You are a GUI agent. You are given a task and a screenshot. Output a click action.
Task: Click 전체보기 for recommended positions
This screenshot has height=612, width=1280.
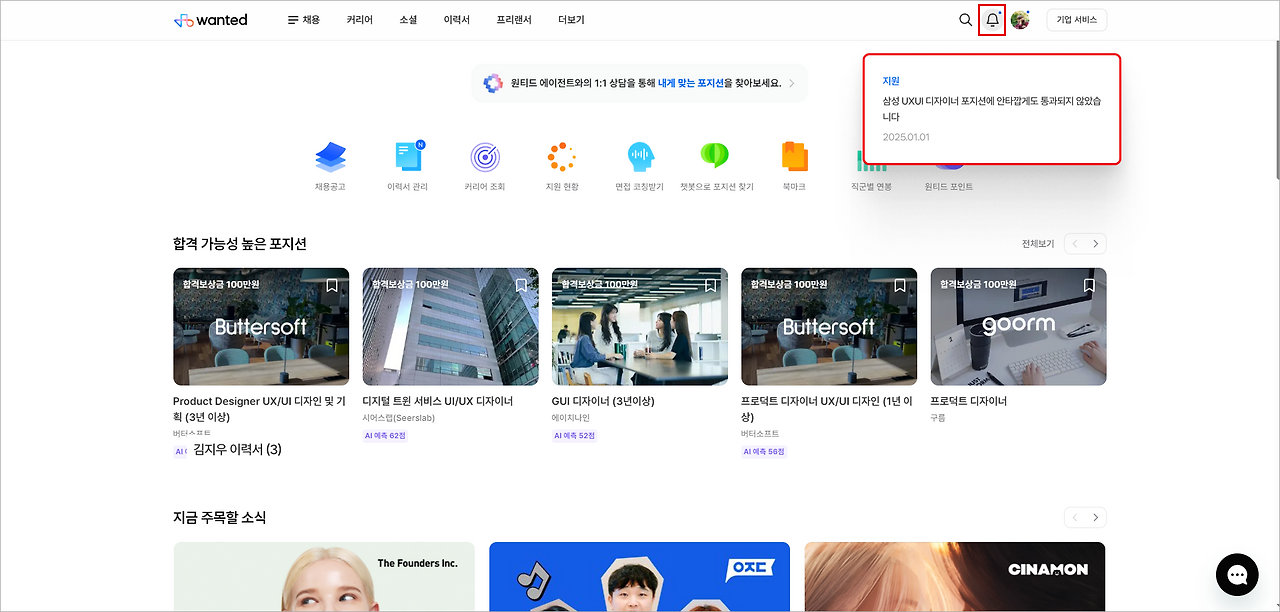[1038, 244]
